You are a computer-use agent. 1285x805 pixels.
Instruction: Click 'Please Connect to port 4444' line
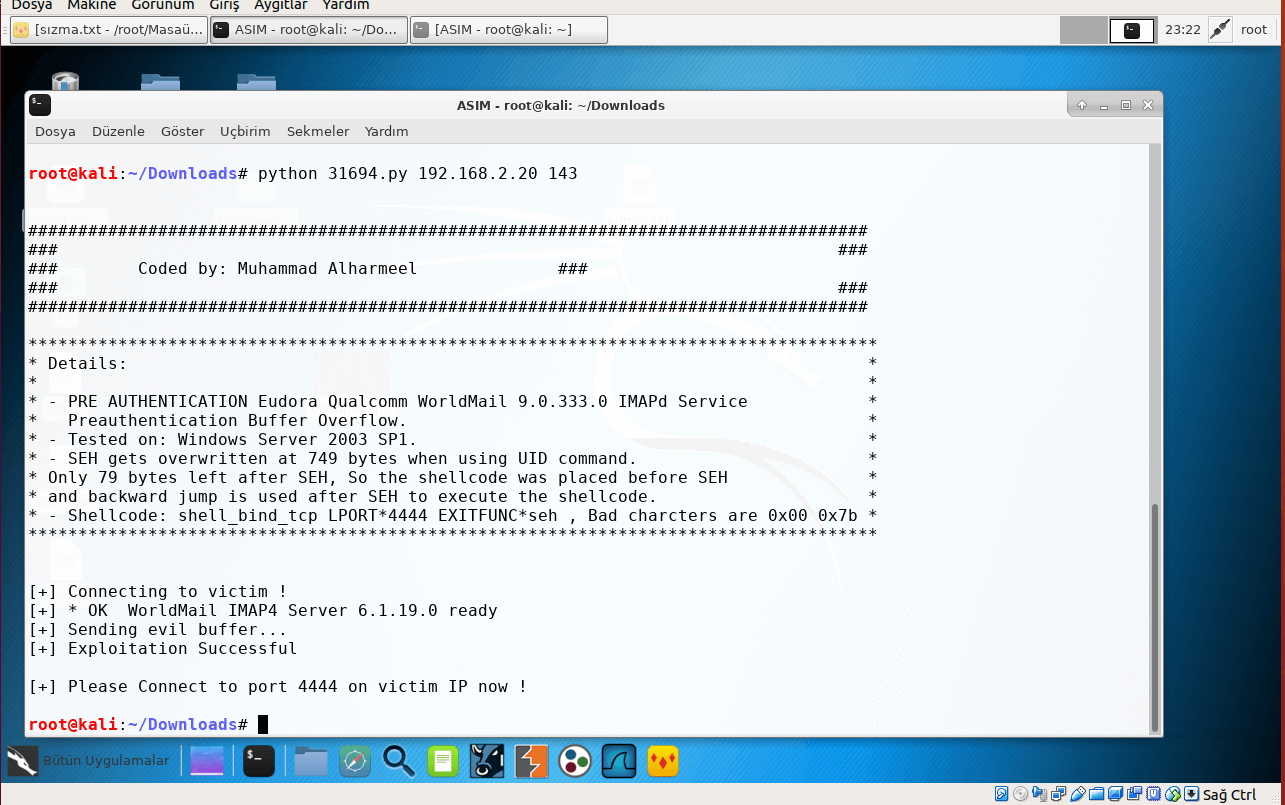pyautogui.click(x=278, y=687)
